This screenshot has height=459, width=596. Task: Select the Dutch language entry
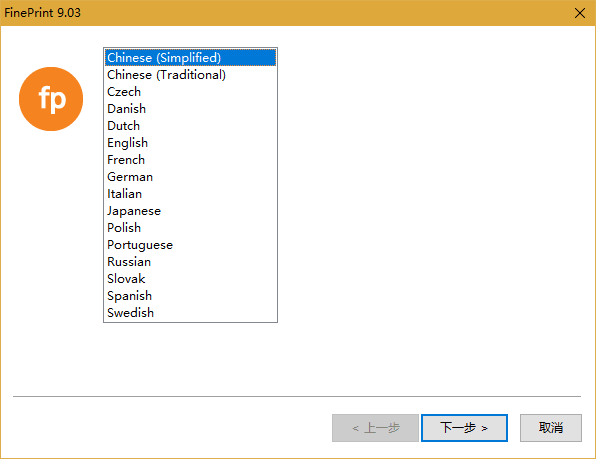190,126
